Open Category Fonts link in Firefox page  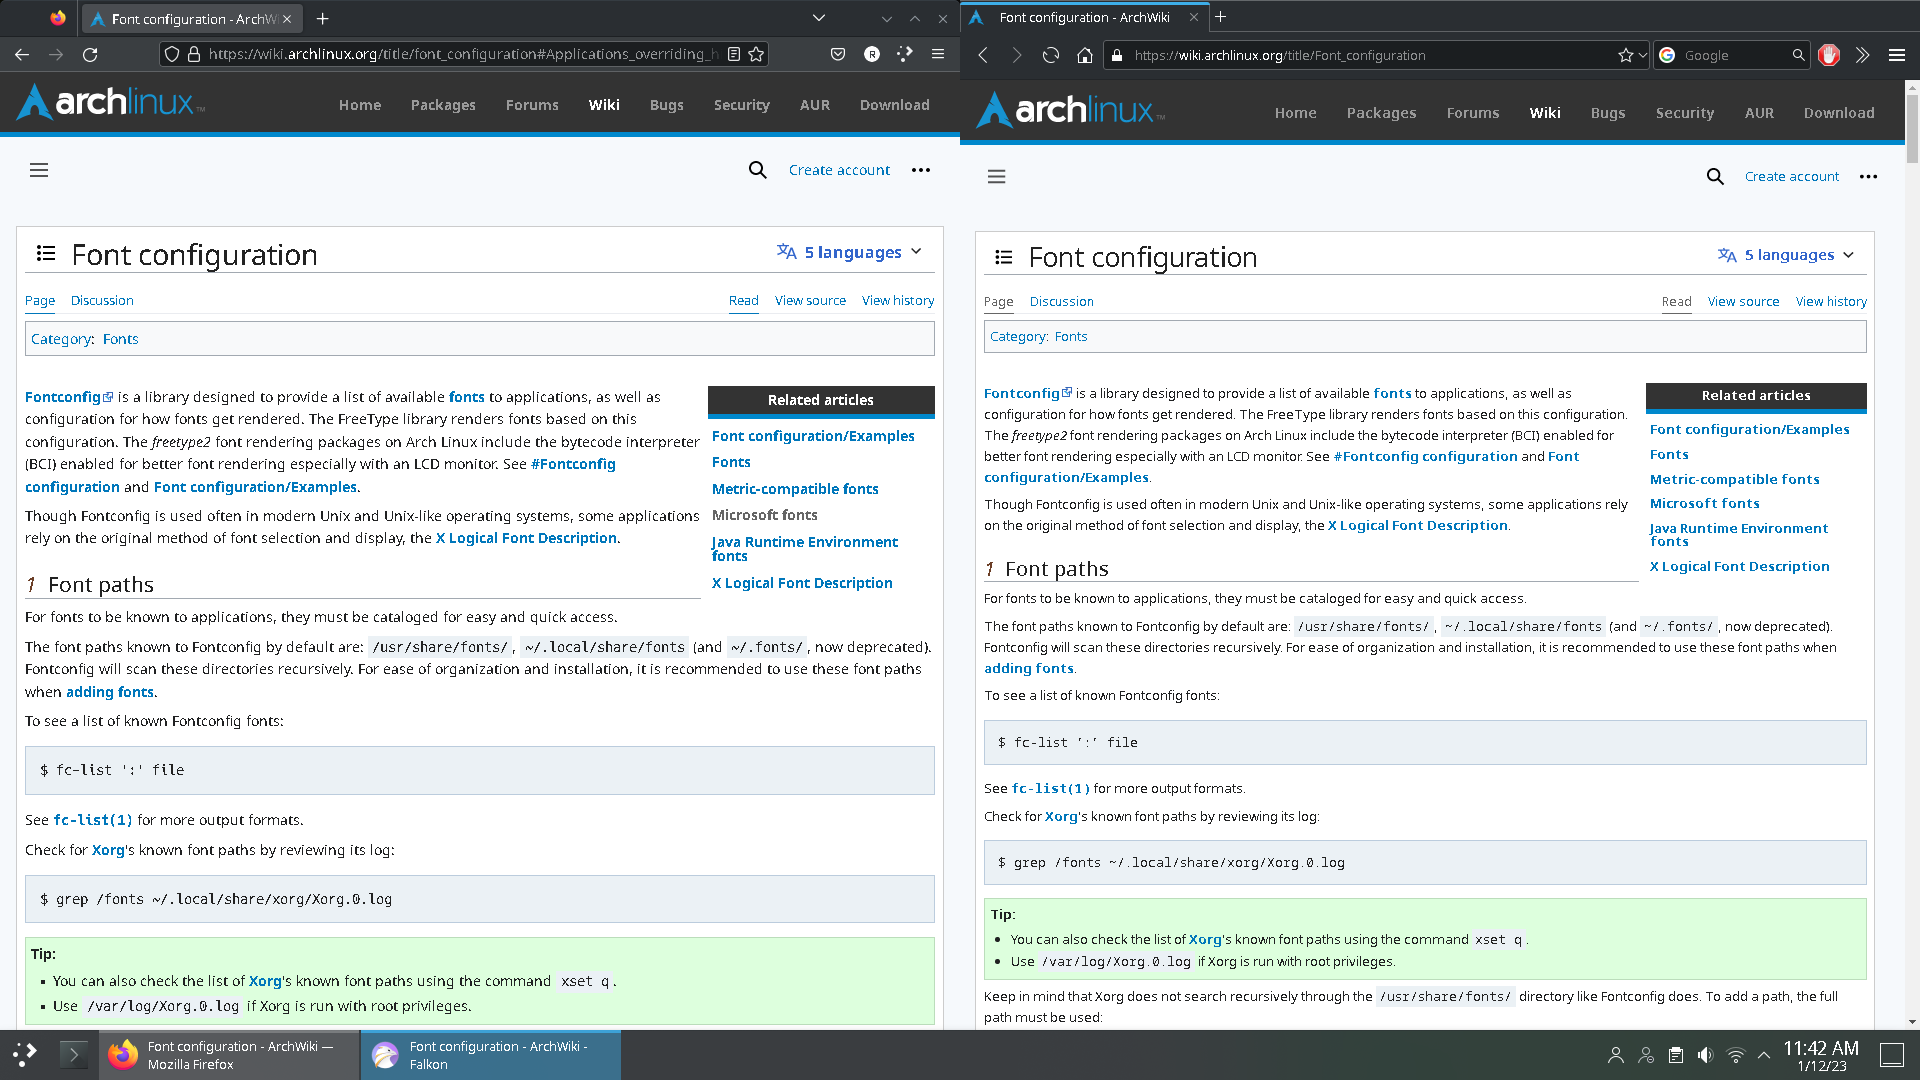coord(120,339)
